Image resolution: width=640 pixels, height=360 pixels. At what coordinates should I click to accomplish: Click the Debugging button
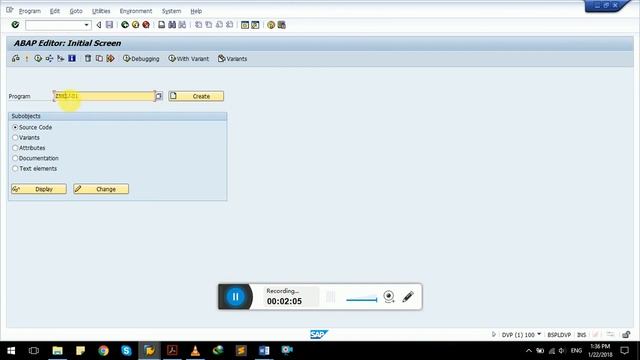[x=141, y=59]
